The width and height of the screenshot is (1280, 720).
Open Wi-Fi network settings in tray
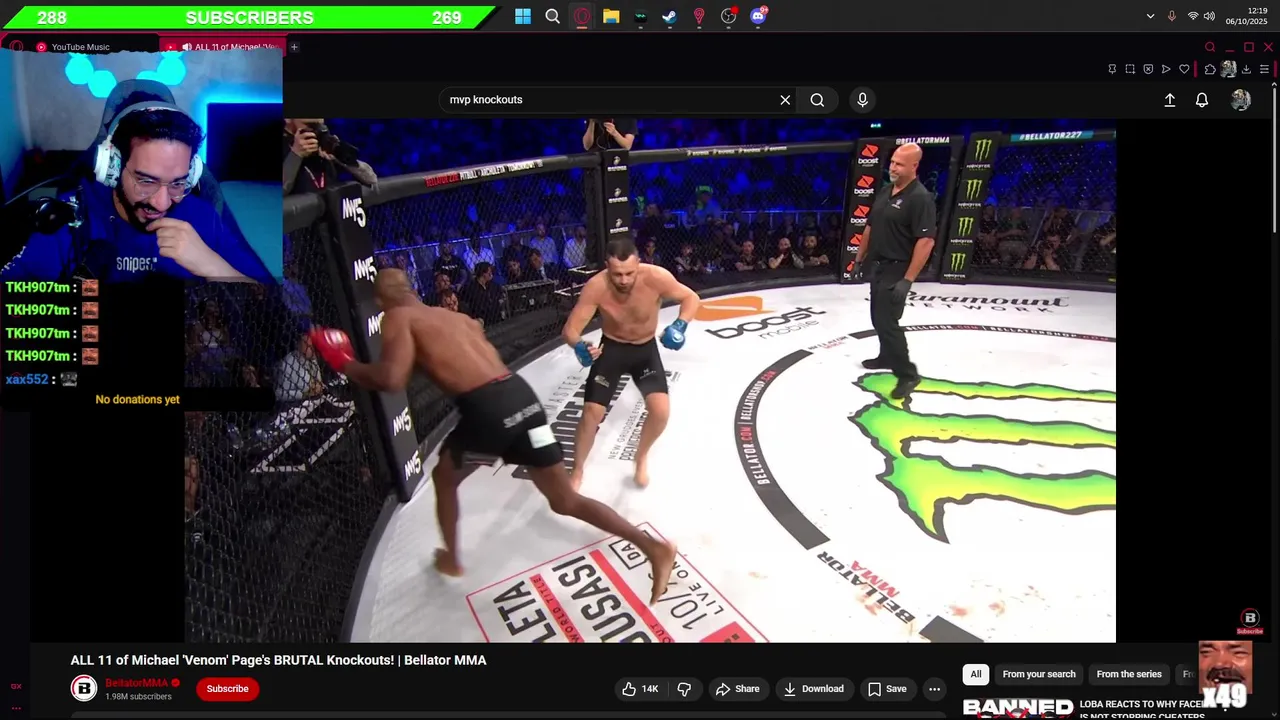pyautogui.click(x=1193, y=16)
